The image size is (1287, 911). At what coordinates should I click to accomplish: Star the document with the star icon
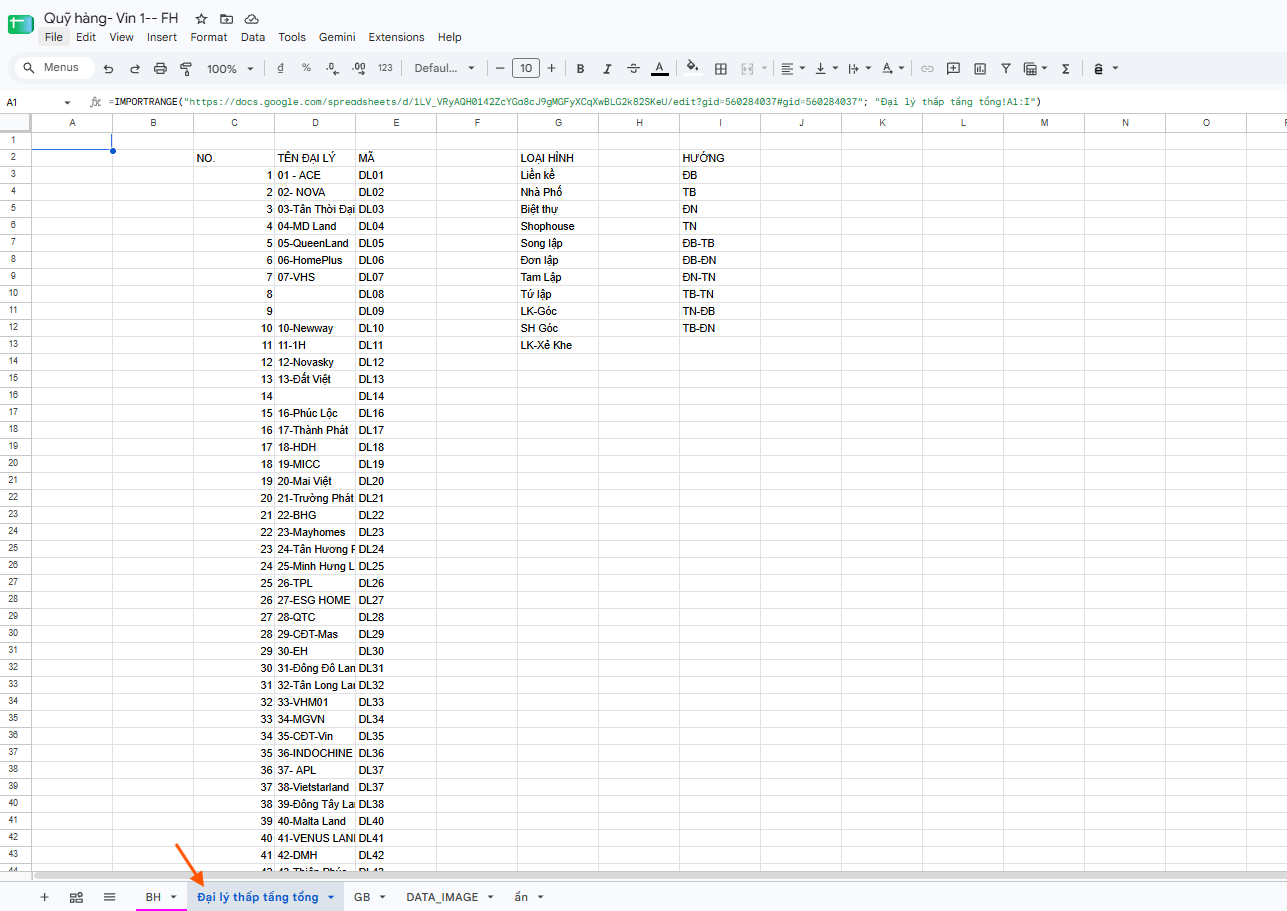coord(201,19)
